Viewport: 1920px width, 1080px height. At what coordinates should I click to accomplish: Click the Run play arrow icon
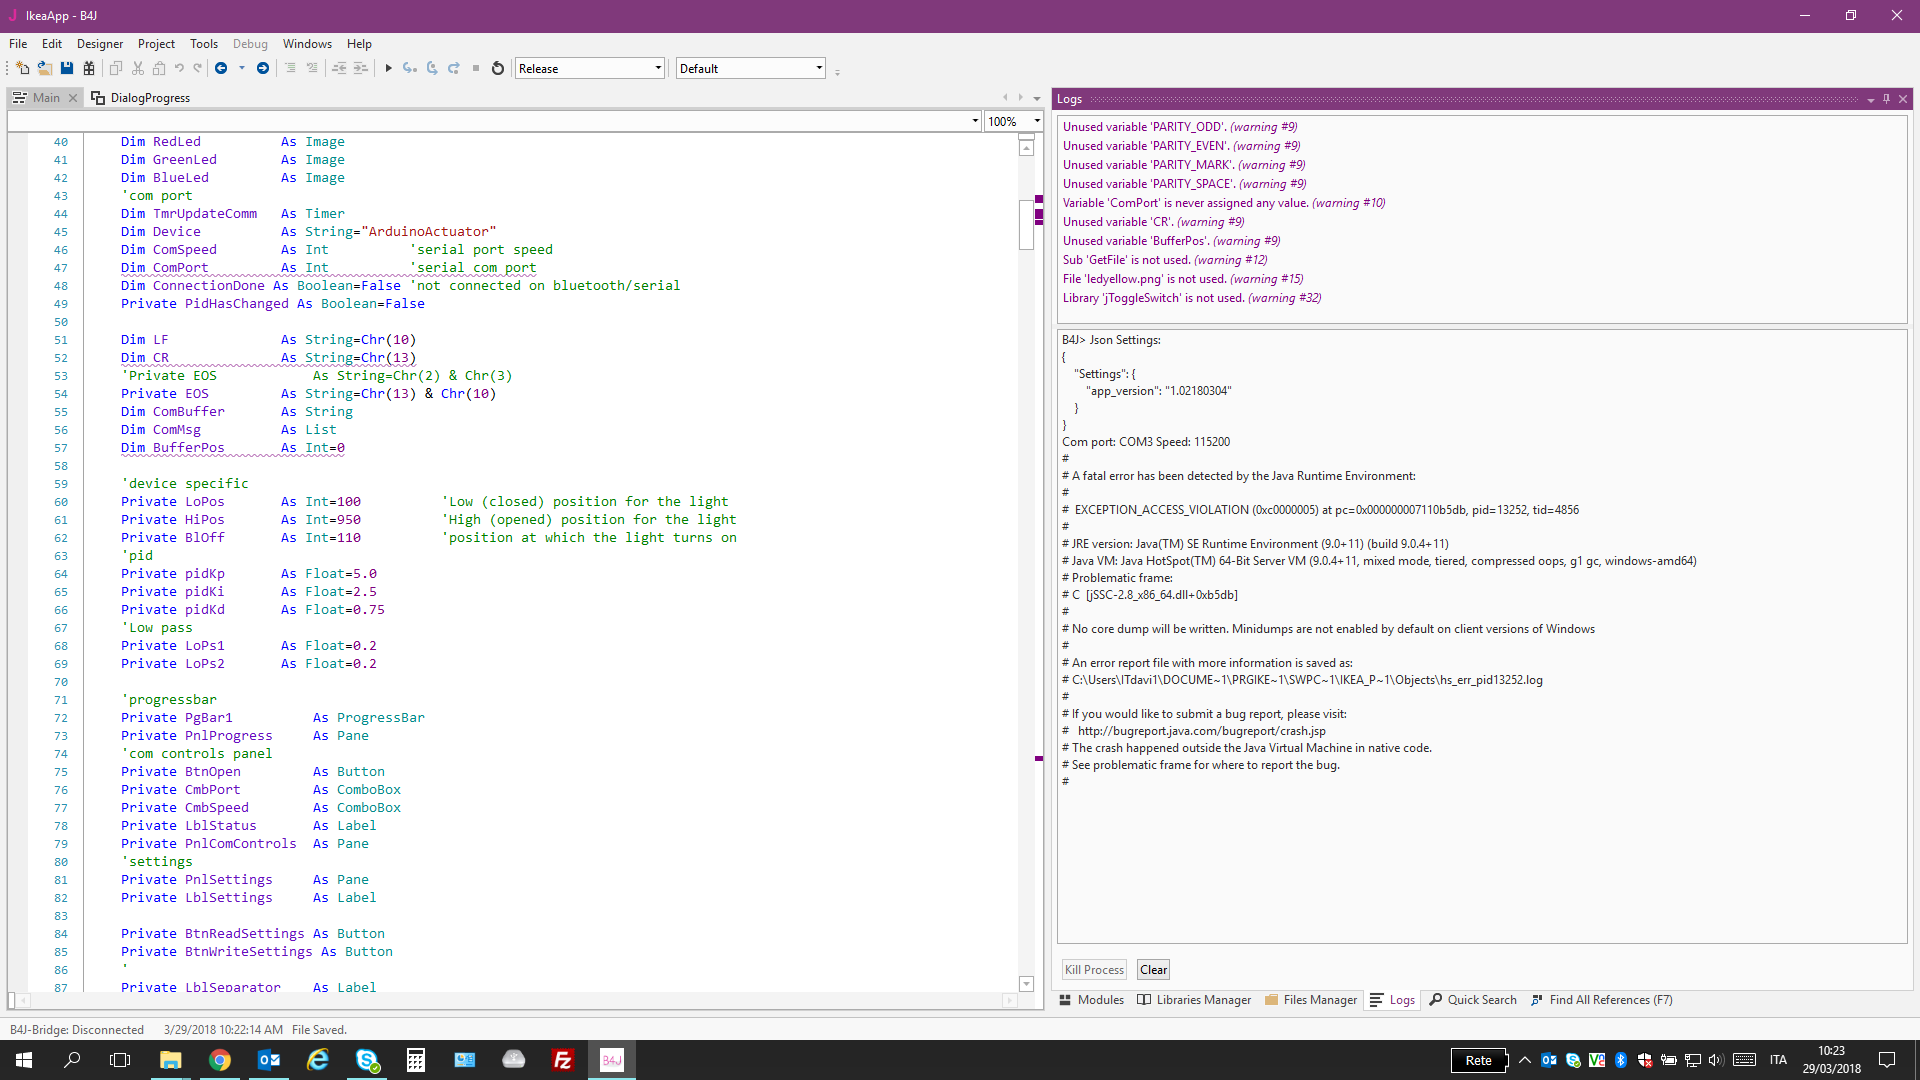click(x=388, y=68)
